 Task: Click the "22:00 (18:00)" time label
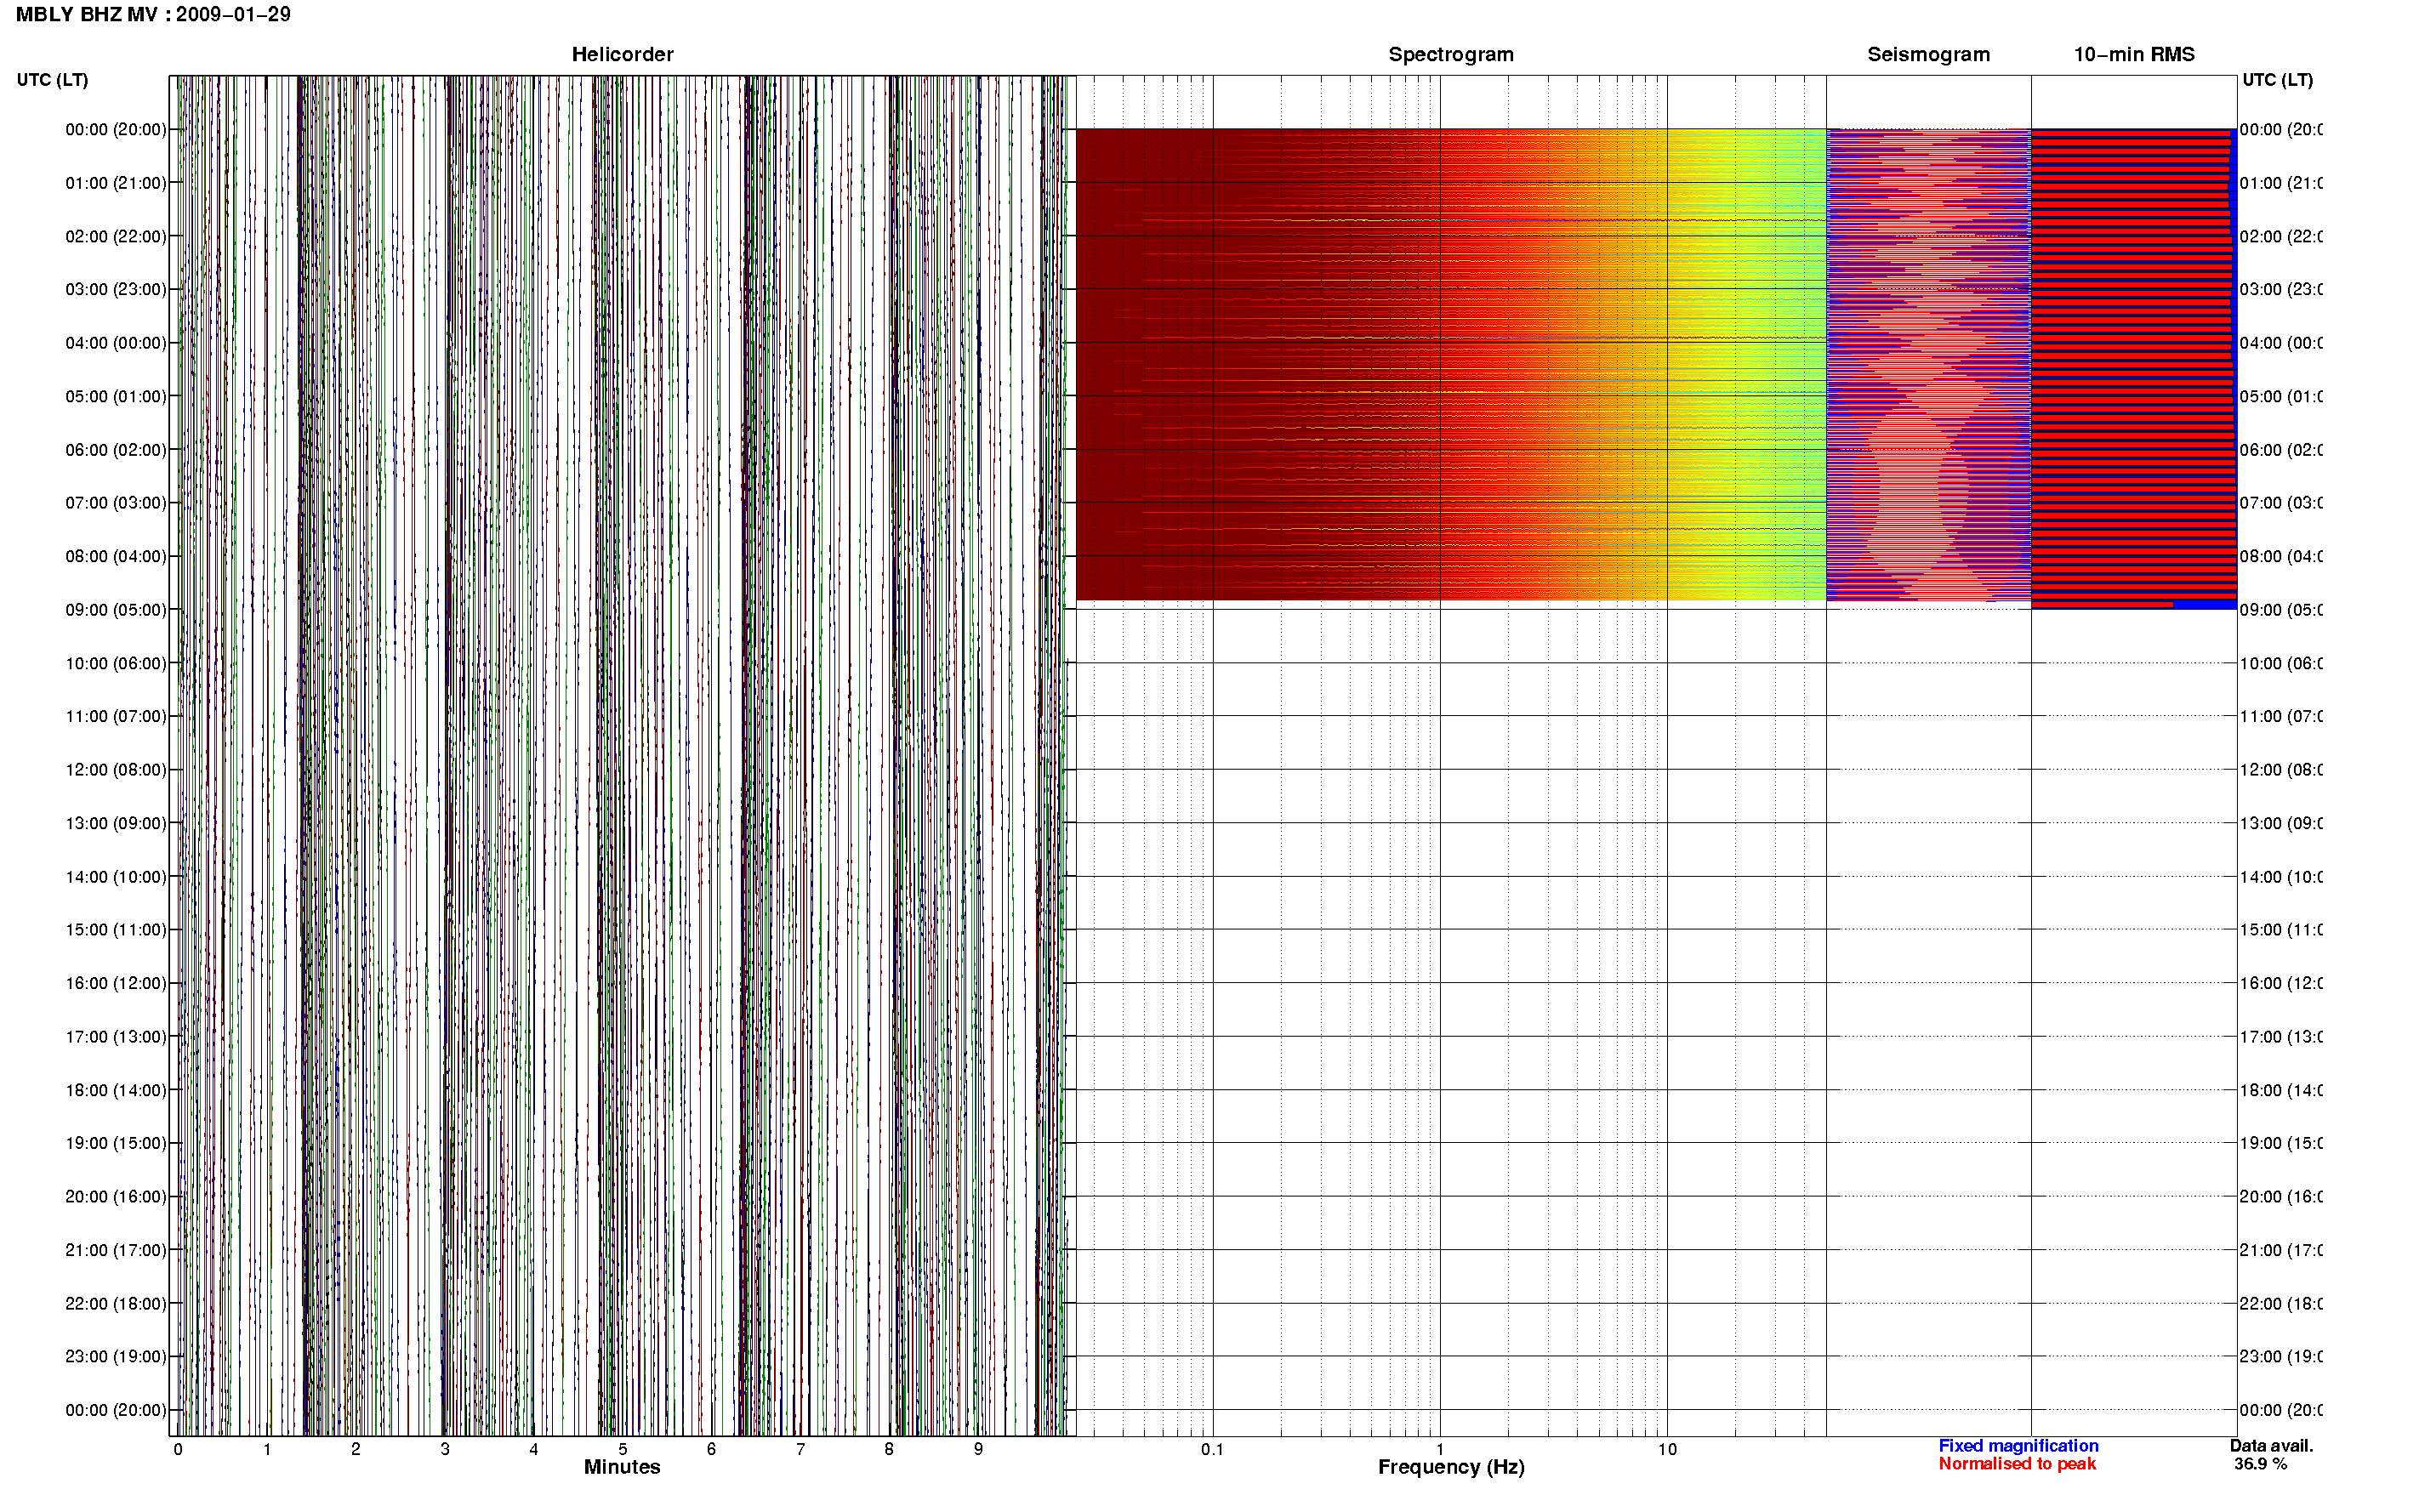point(116,1303)
